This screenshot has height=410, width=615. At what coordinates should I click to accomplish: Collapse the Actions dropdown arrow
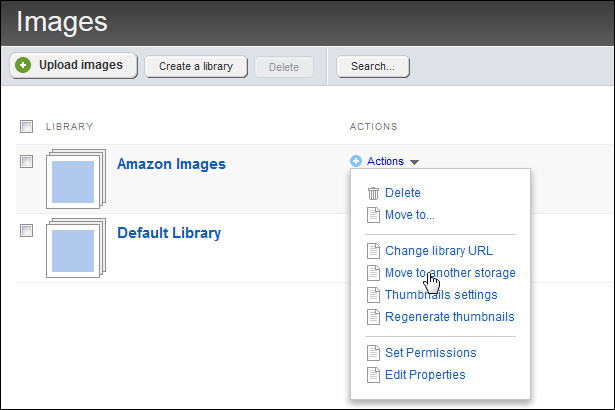(x=414, y=162)
